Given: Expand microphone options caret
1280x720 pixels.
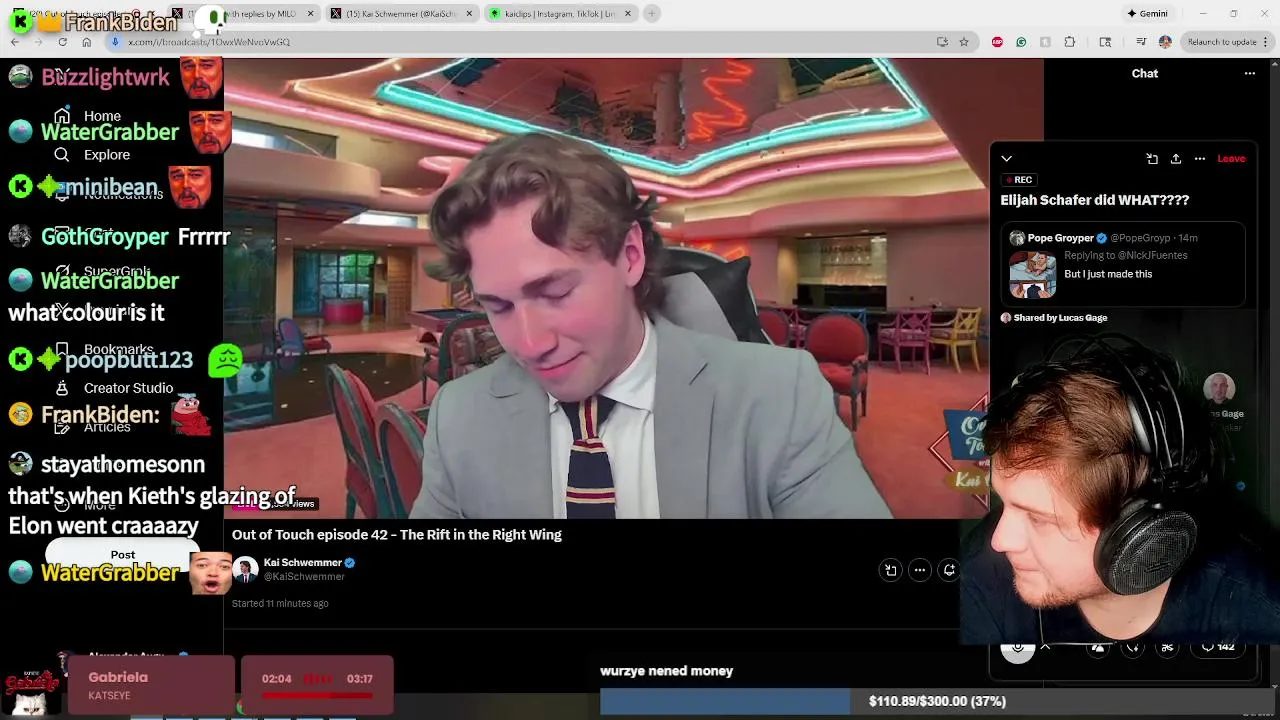Looking at the screenshot, I should click(1045, 647).
